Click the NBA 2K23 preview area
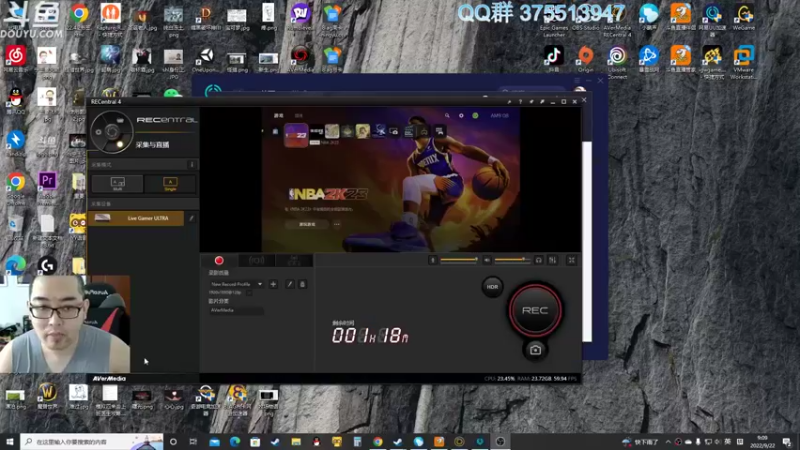Image resolution: width=800 pixels, height=450 pixels. click(x=390, y=180)
